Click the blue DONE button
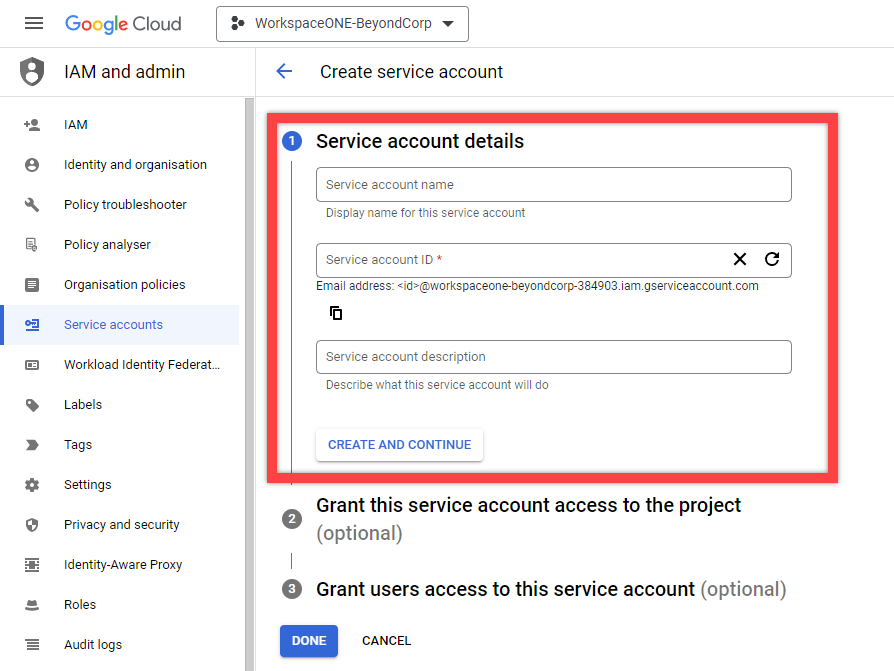Viewport: 894px width, 671px height. pyautogui.click(x=308, y=641)
